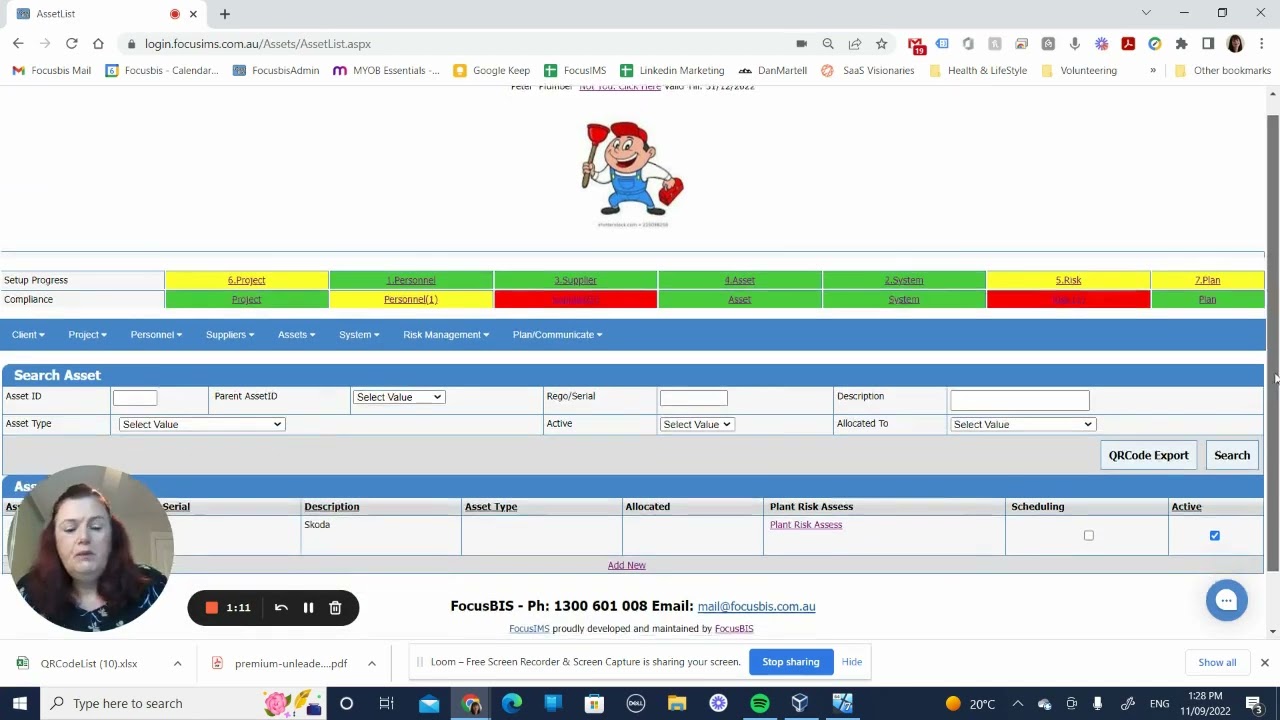Open the System menu
Screen dimensions: 1280x720
point(358,335)
